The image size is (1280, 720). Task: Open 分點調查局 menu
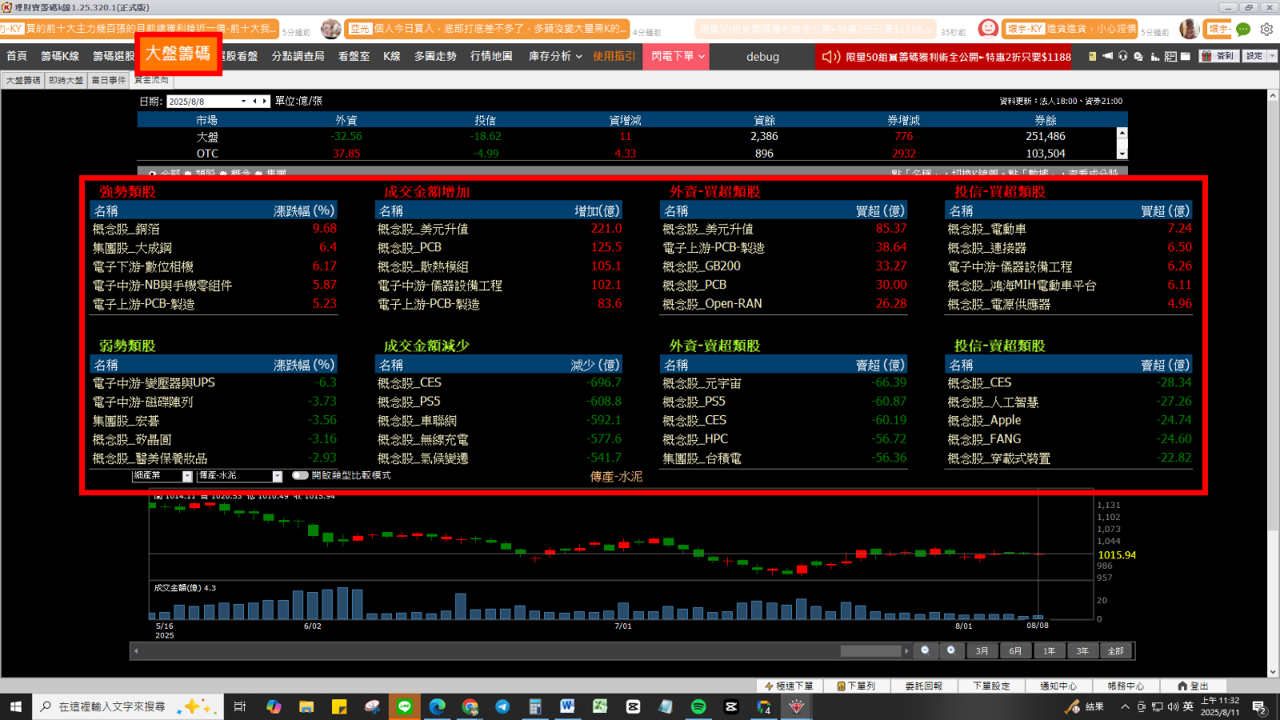(298, 56)
